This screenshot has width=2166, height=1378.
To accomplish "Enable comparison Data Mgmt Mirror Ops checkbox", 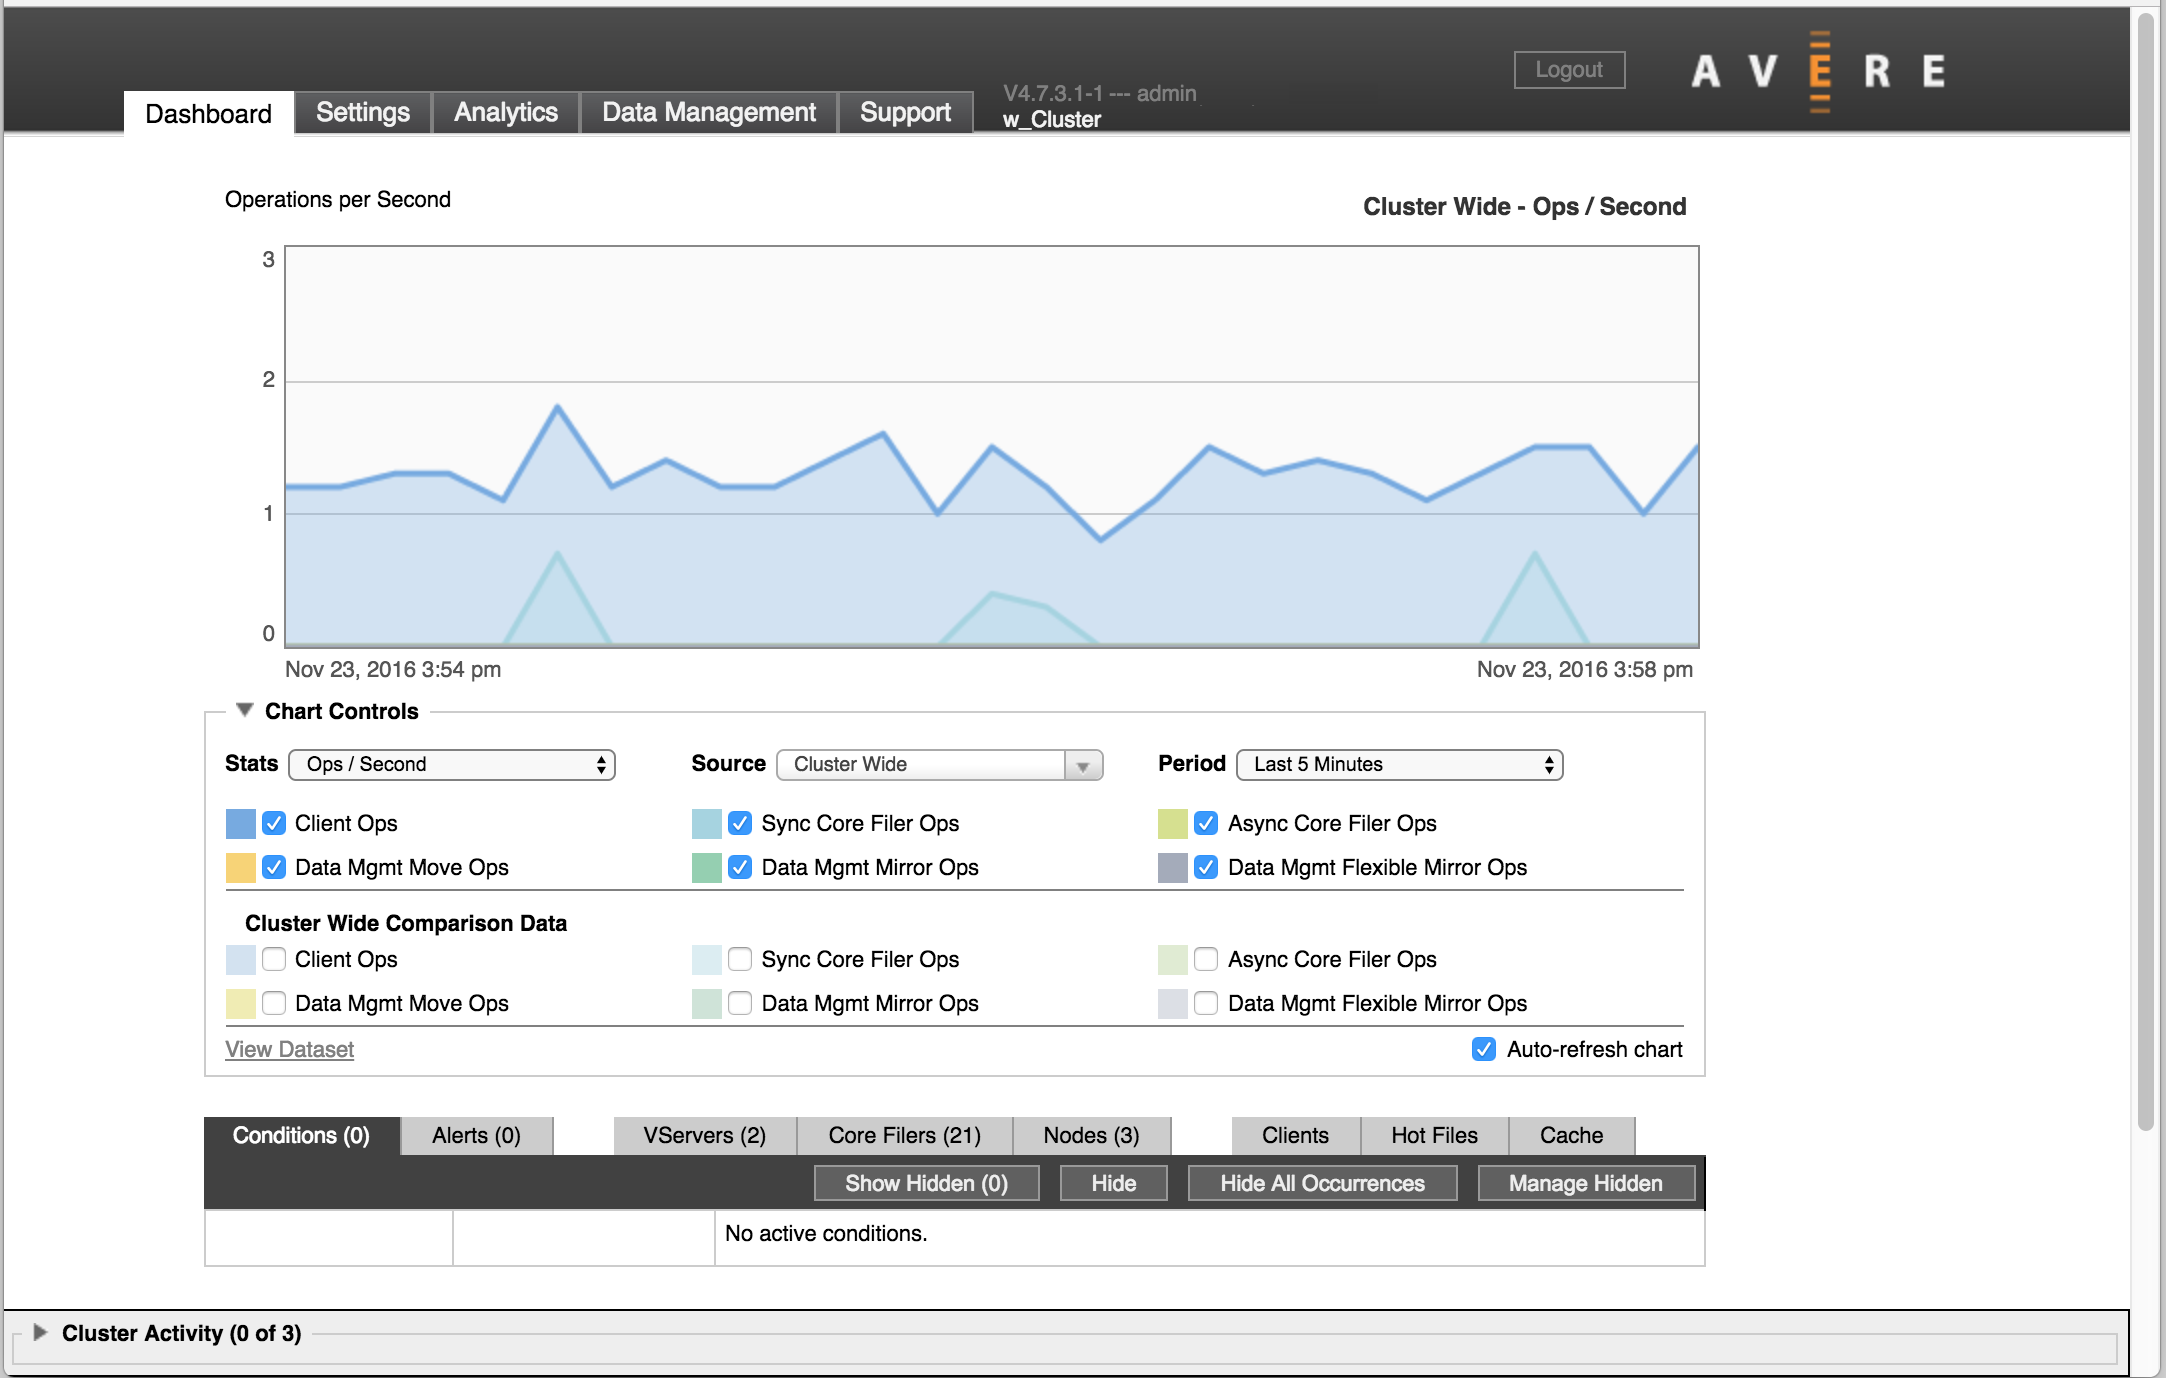I will tap(740, 1003).
